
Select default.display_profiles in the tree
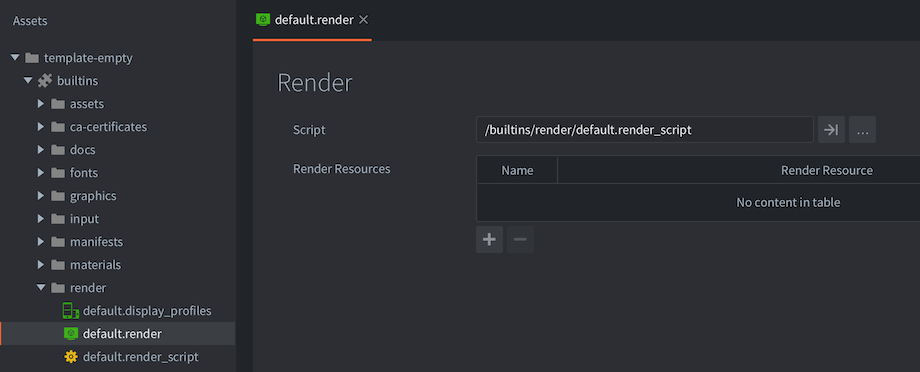coord(117,310)
